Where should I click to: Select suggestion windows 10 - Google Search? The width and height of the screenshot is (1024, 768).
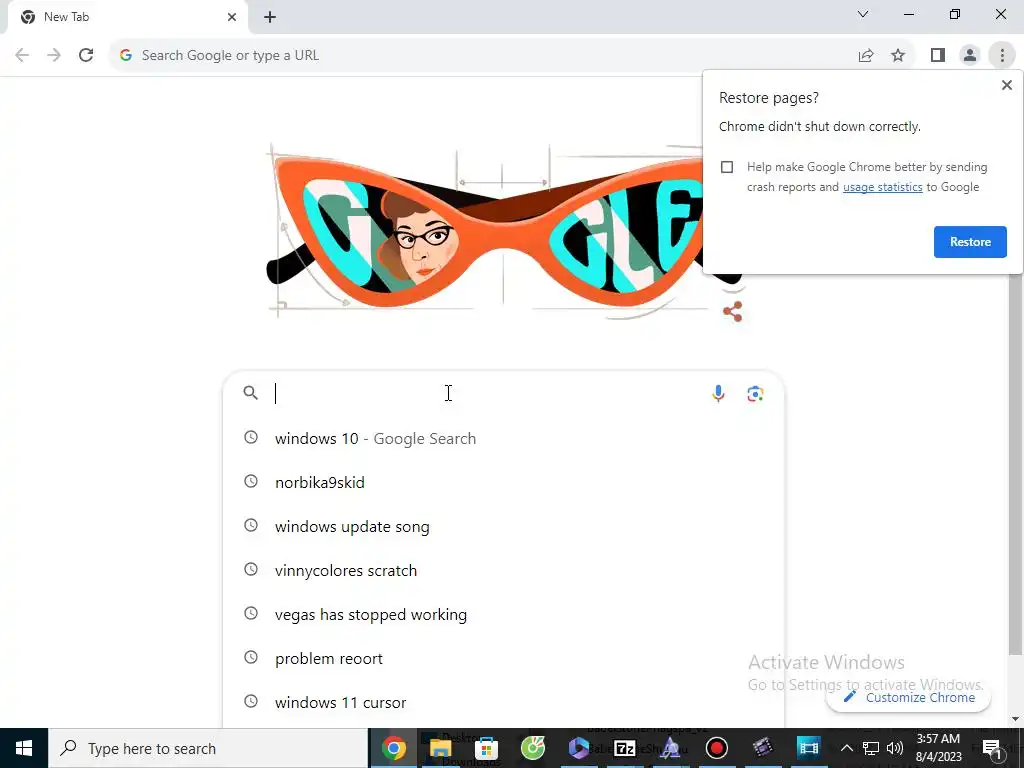coord(503,438)
